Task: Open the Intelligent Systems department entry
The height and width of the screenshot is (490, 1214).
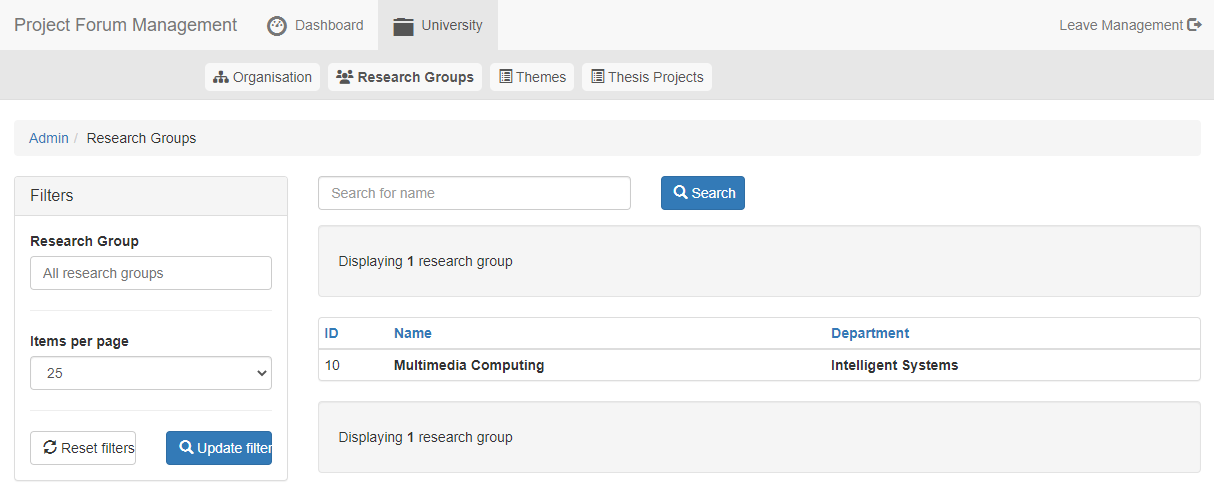Action: pos(894,365)
